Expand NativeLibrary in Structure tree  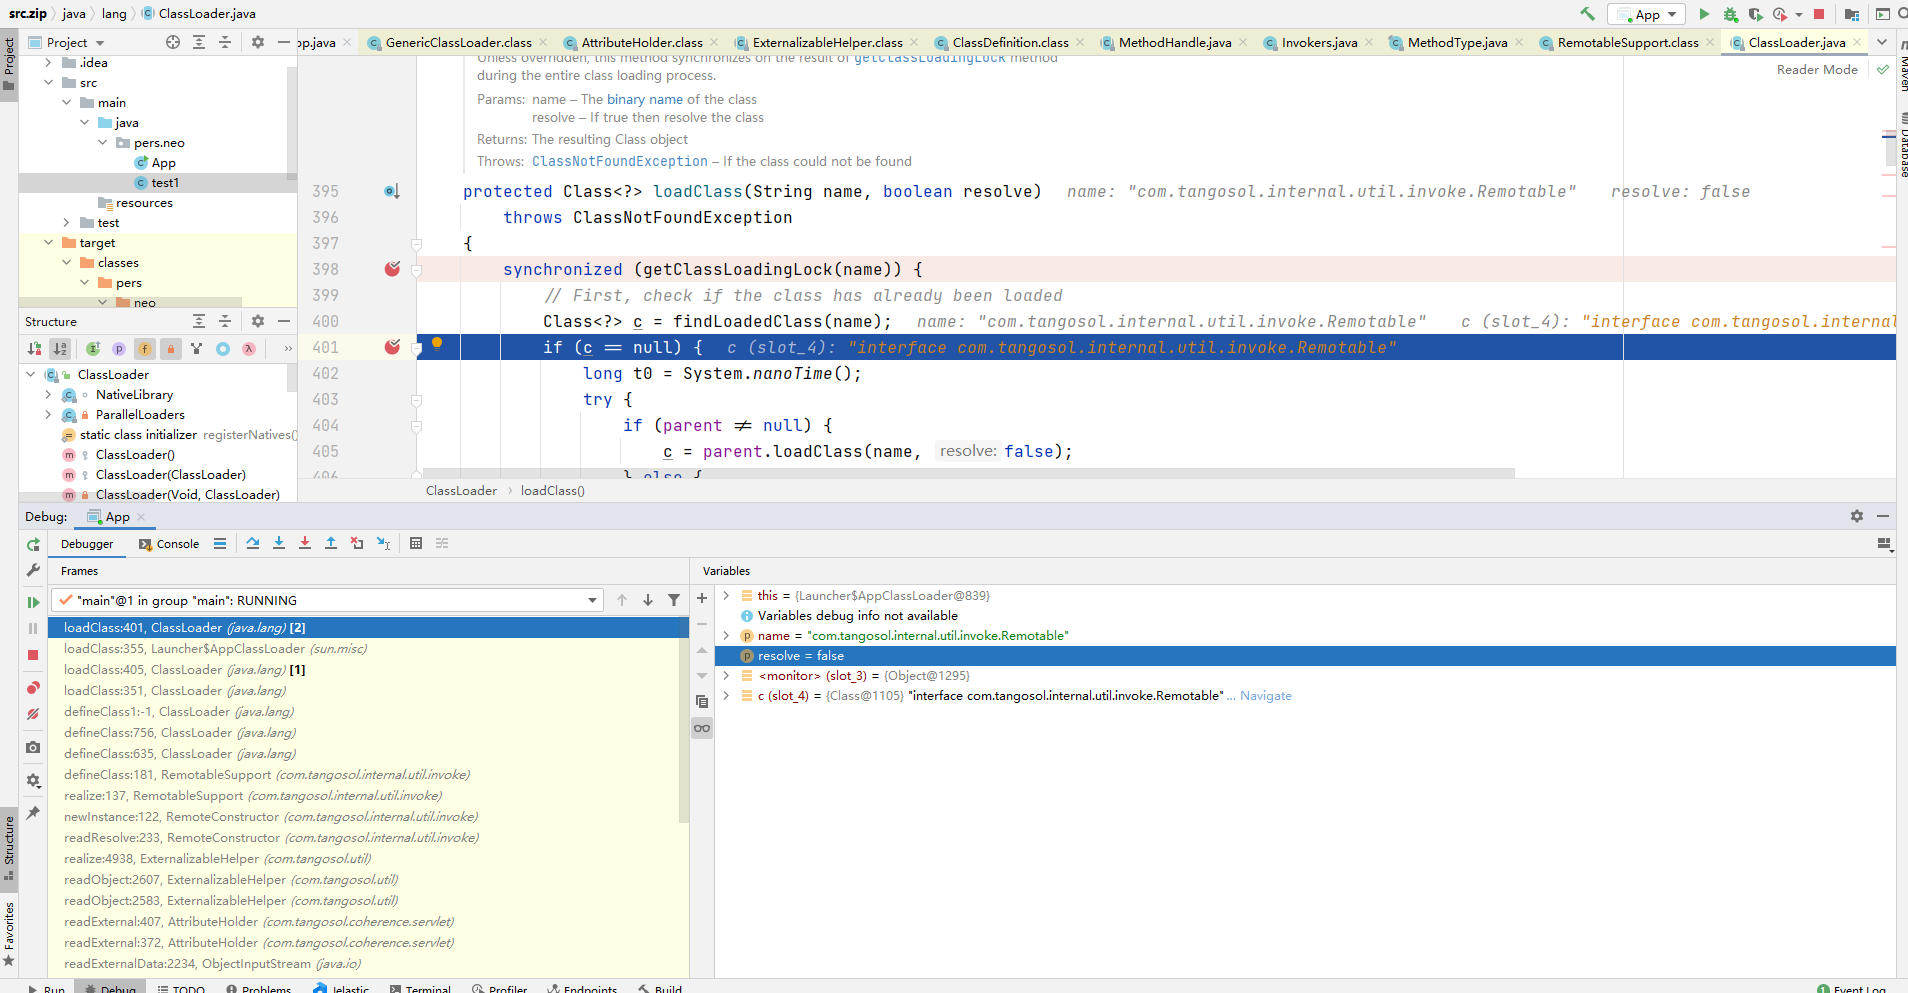point(48,394)
